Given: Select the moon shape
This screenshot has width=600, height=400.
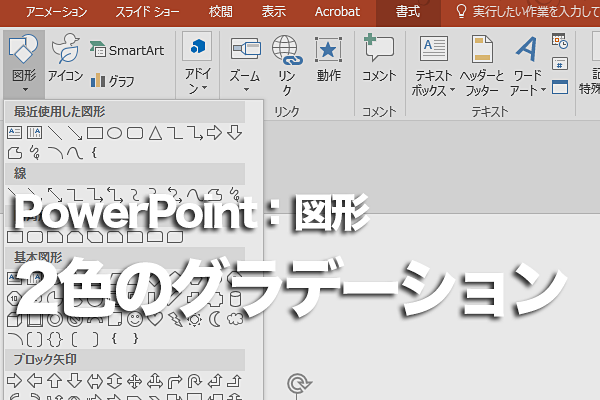Looking at the screenshot, I should pos(215,319).
